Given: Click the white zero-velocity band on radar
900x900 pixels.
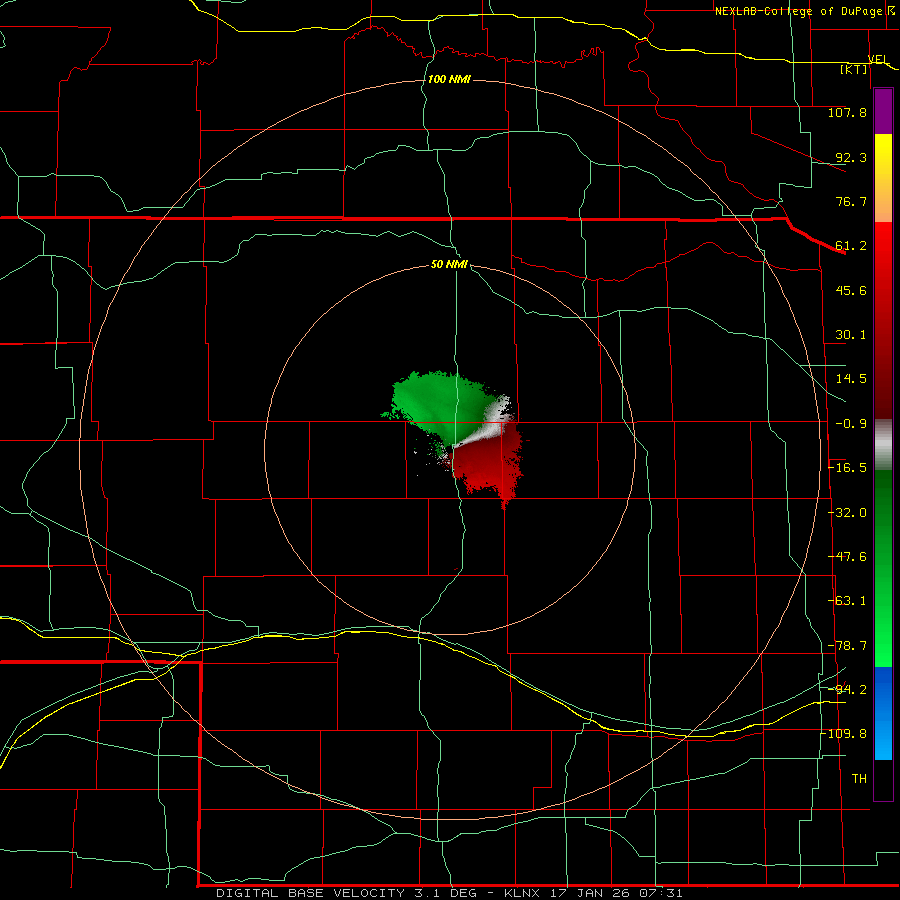Looking at the screenshot, I should tap(490, 424).
